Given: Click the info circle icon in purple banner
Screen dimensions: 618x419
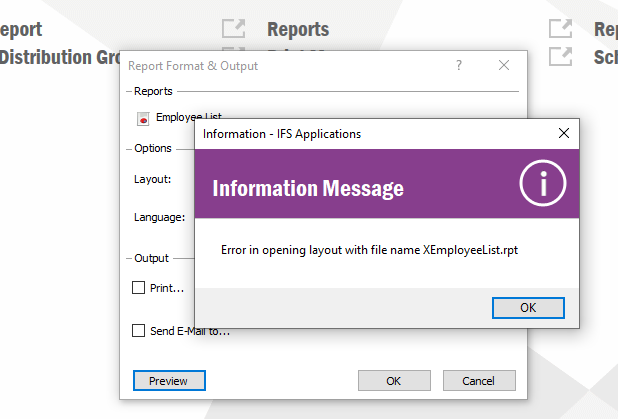Looking at the screenshot, I should point(543,183).
